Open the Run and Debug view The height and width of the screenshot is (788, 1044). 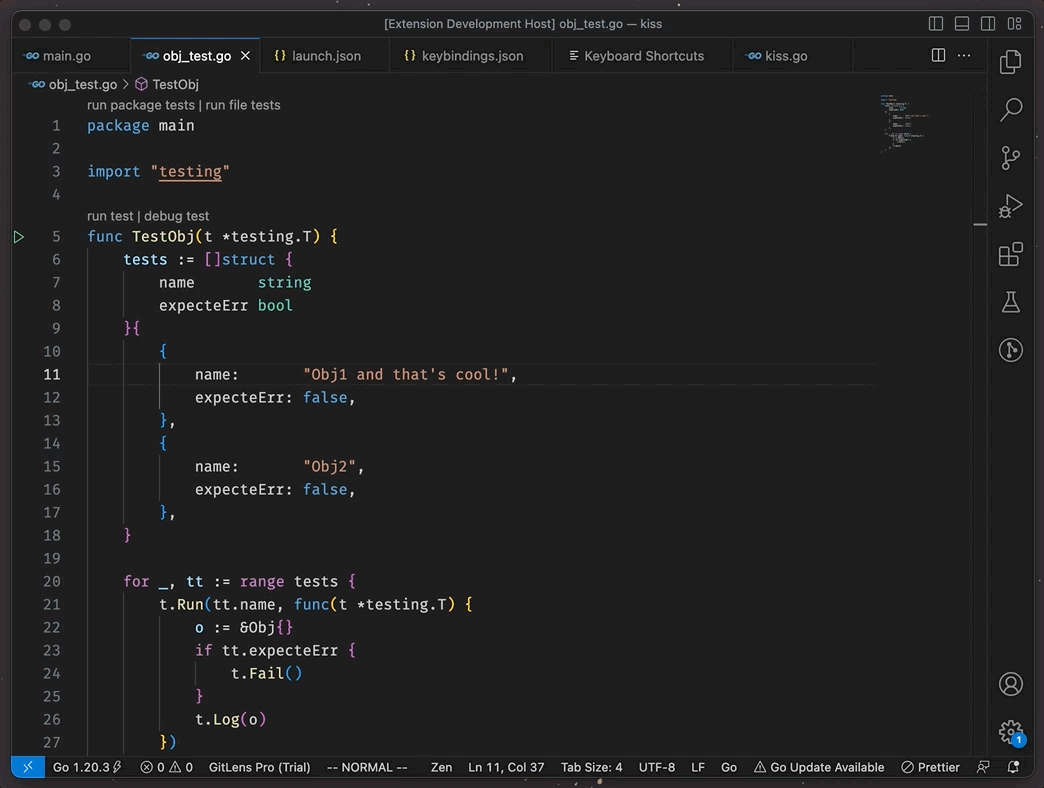tap(1011, 206)
